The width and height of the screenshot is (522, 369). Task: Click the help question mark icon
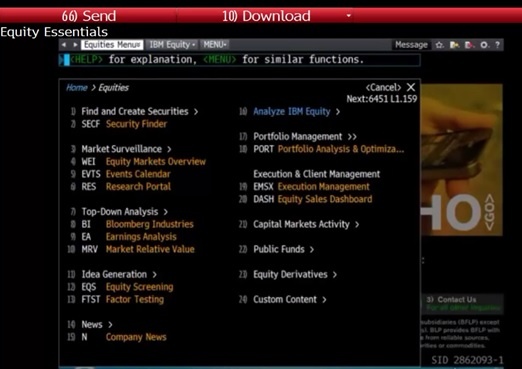tap(497, 45)
